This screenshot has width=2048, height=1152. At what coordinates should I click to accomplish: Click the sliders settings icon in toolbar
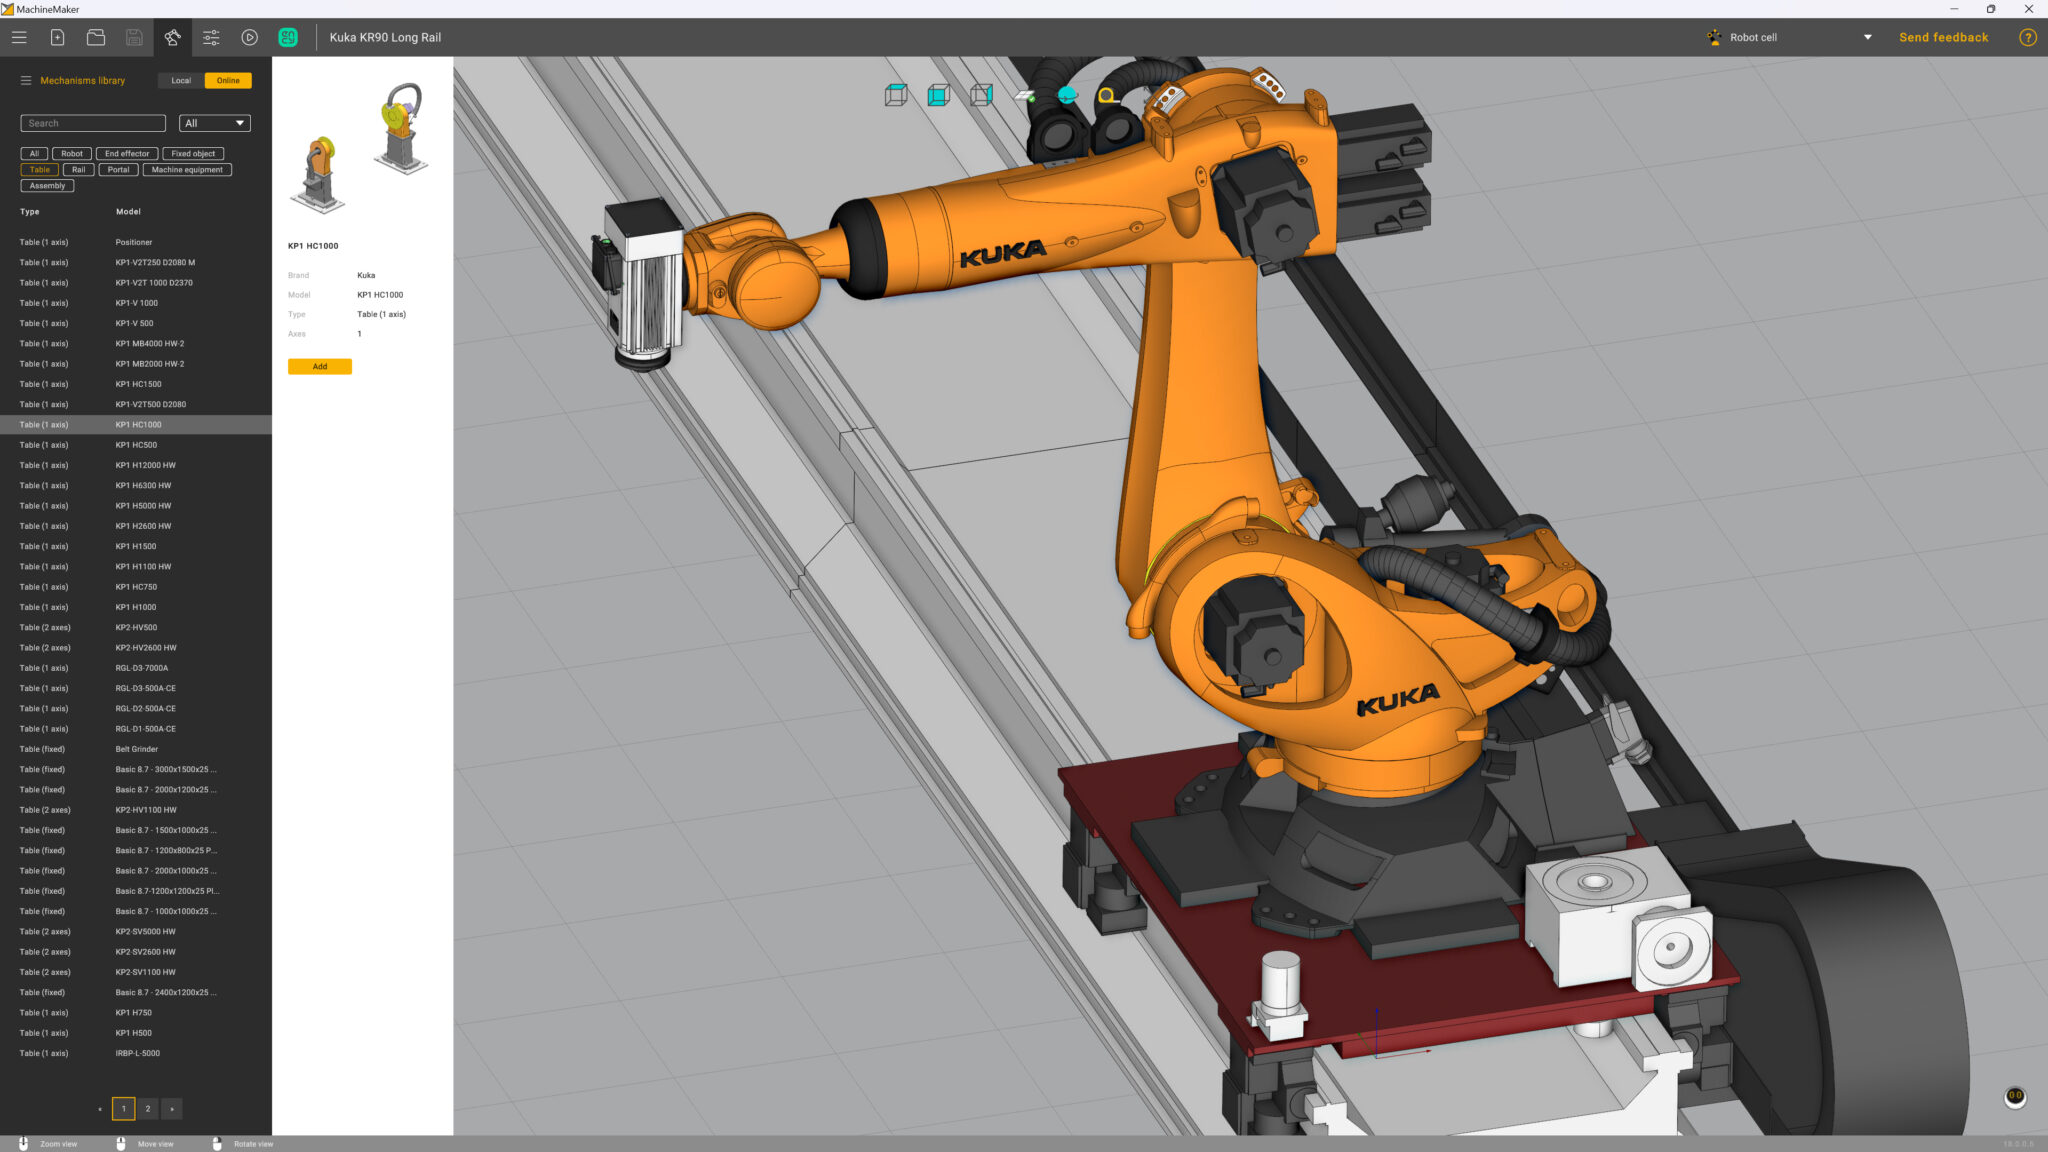pos(211,37)
